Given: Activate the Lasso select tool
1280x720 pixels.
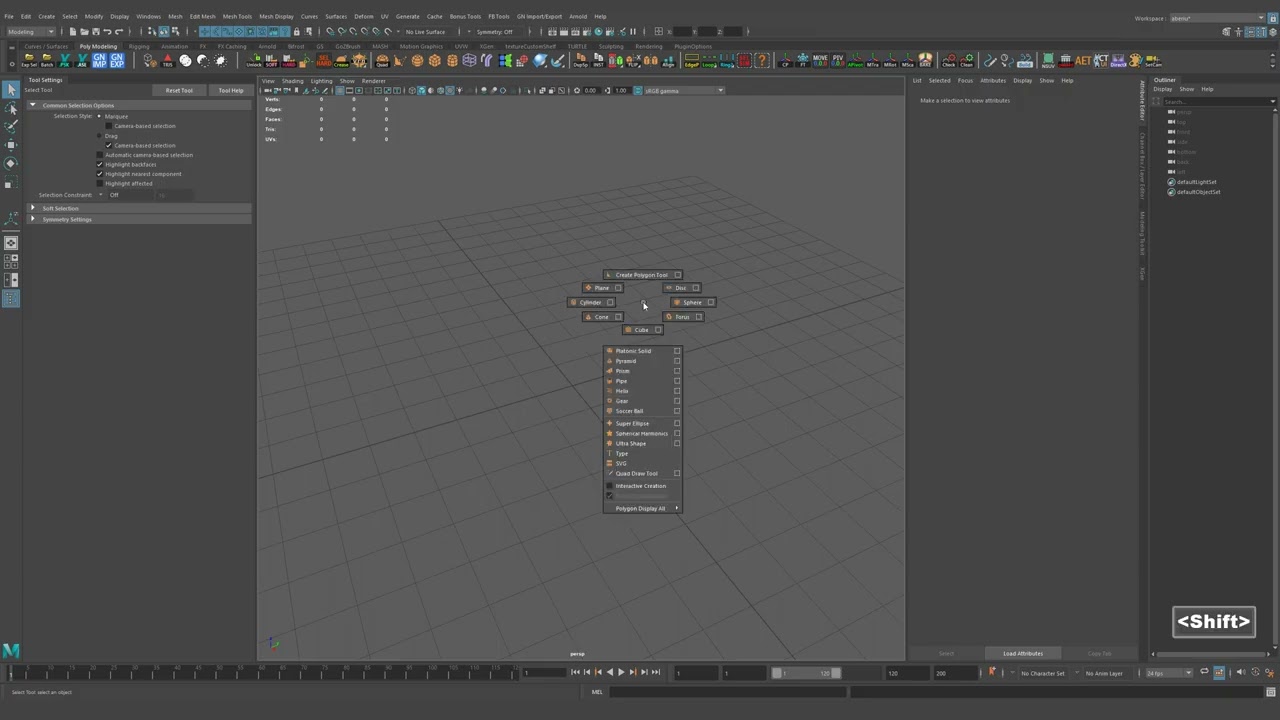Looking at the screenshot, I should pyautogui.click(x=11, y=110).
